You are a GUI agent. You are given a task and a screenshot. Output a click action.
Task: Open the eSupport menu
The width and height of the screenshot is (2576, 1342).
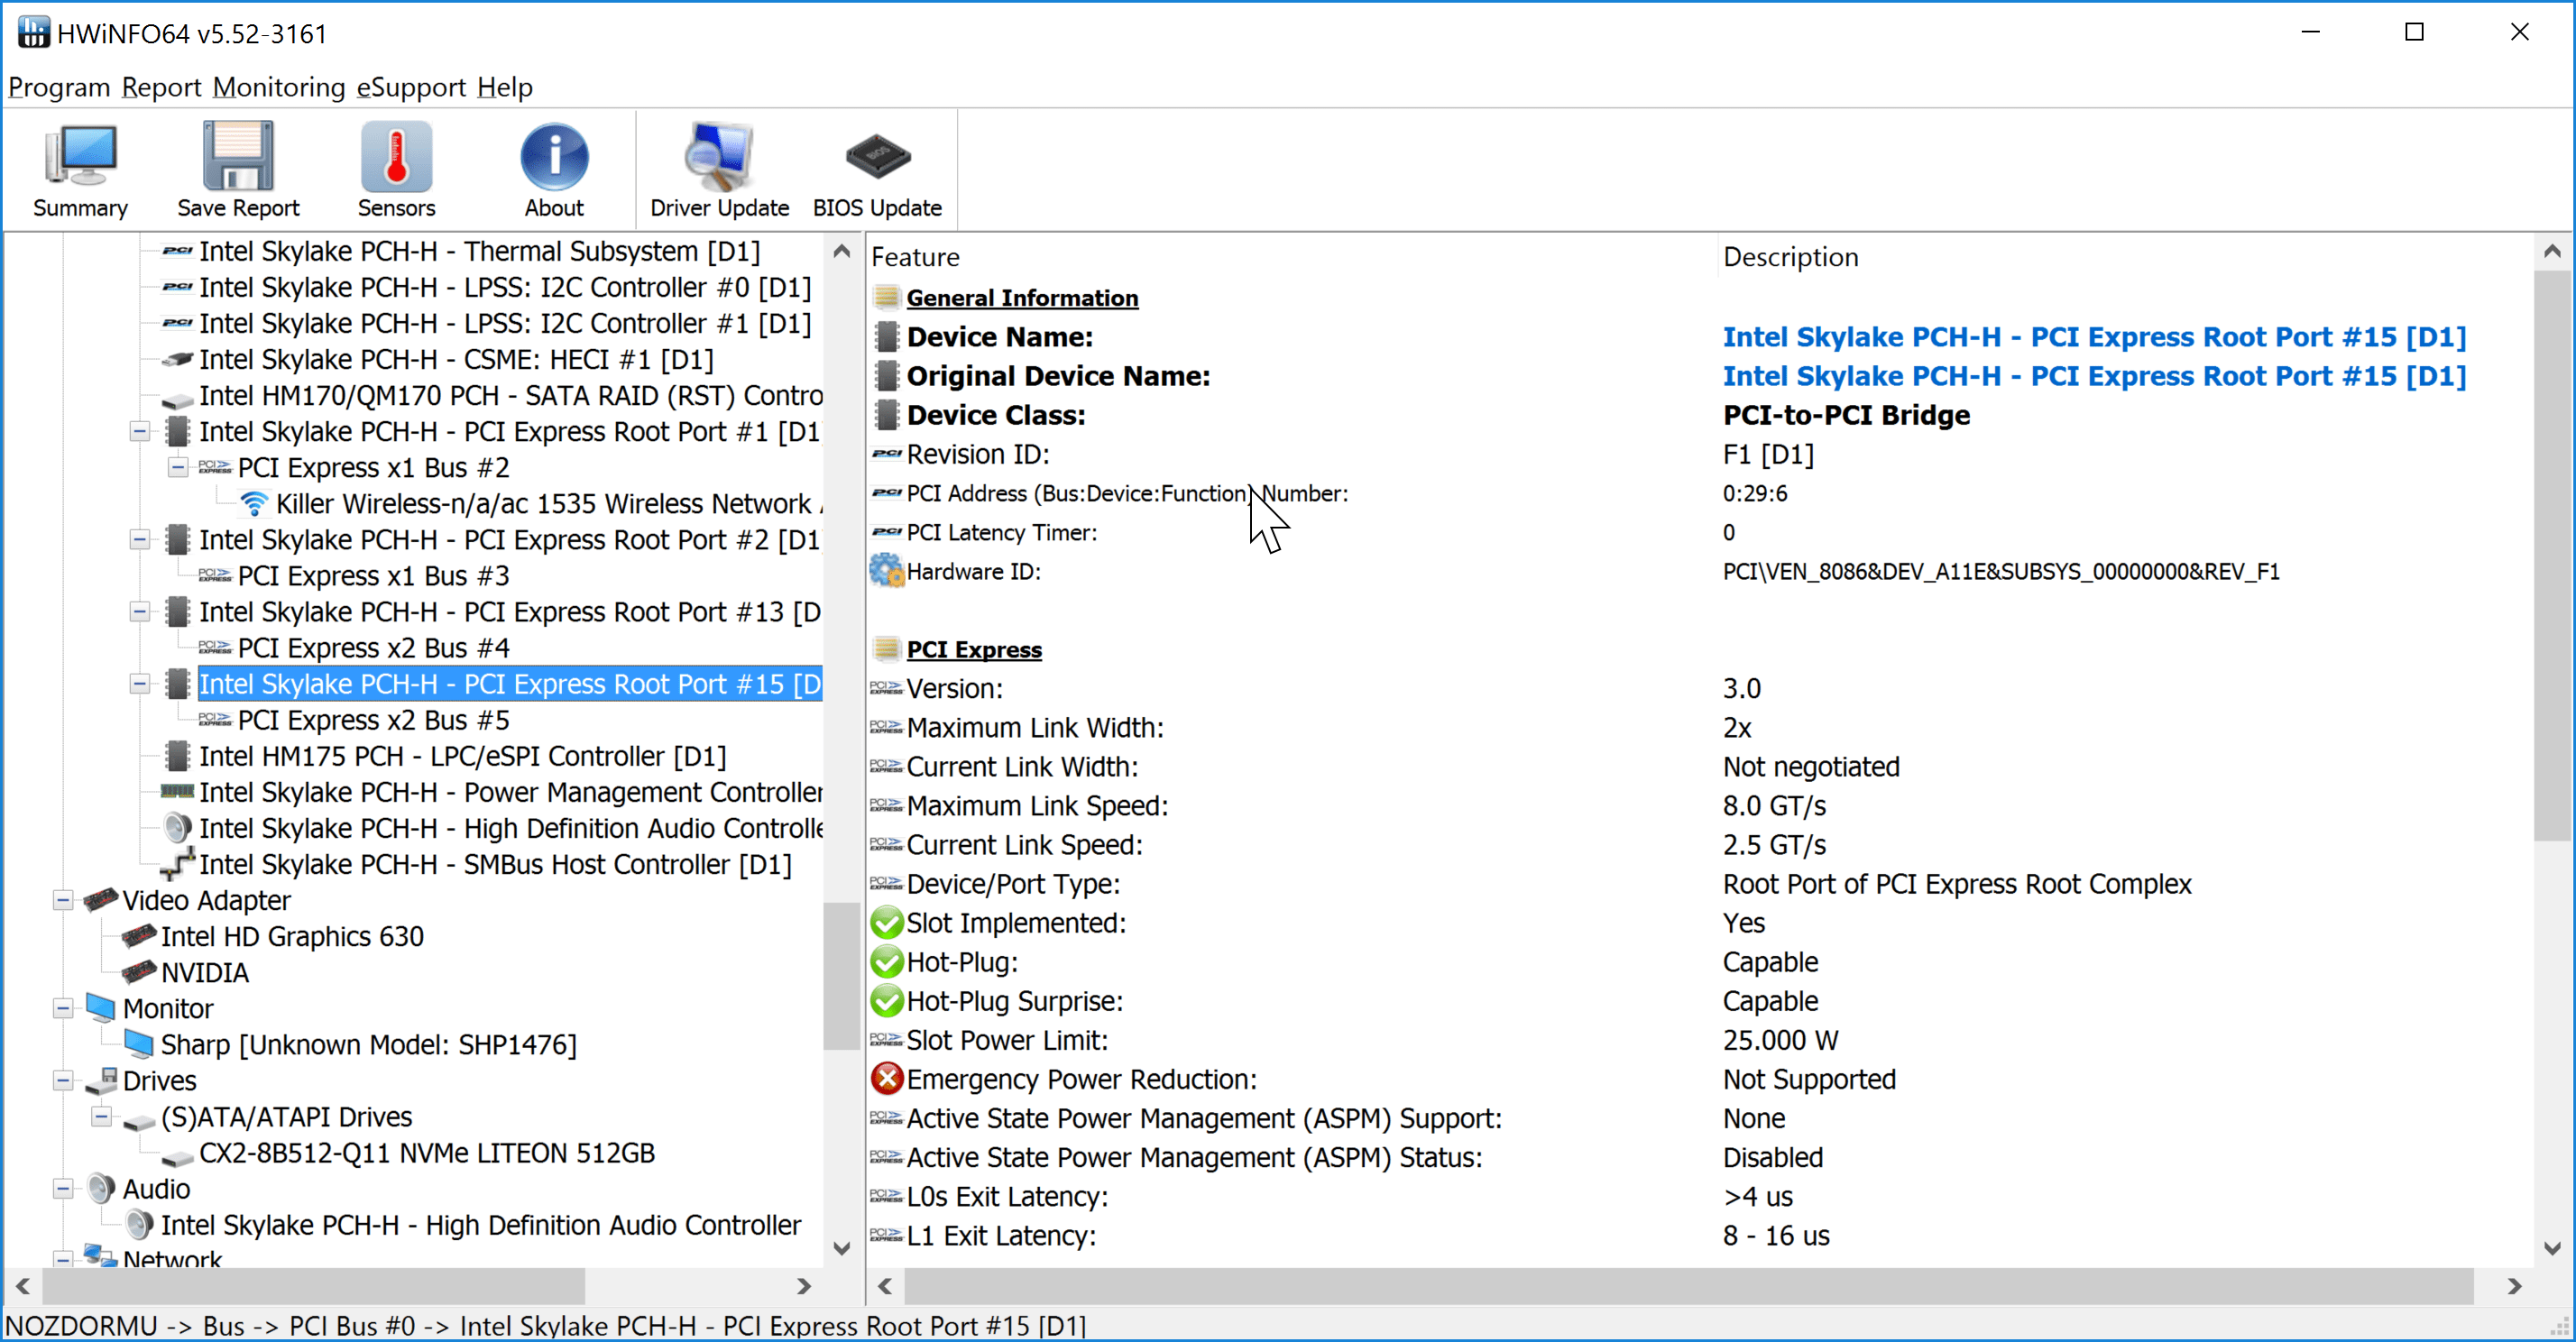pos(411,88)
